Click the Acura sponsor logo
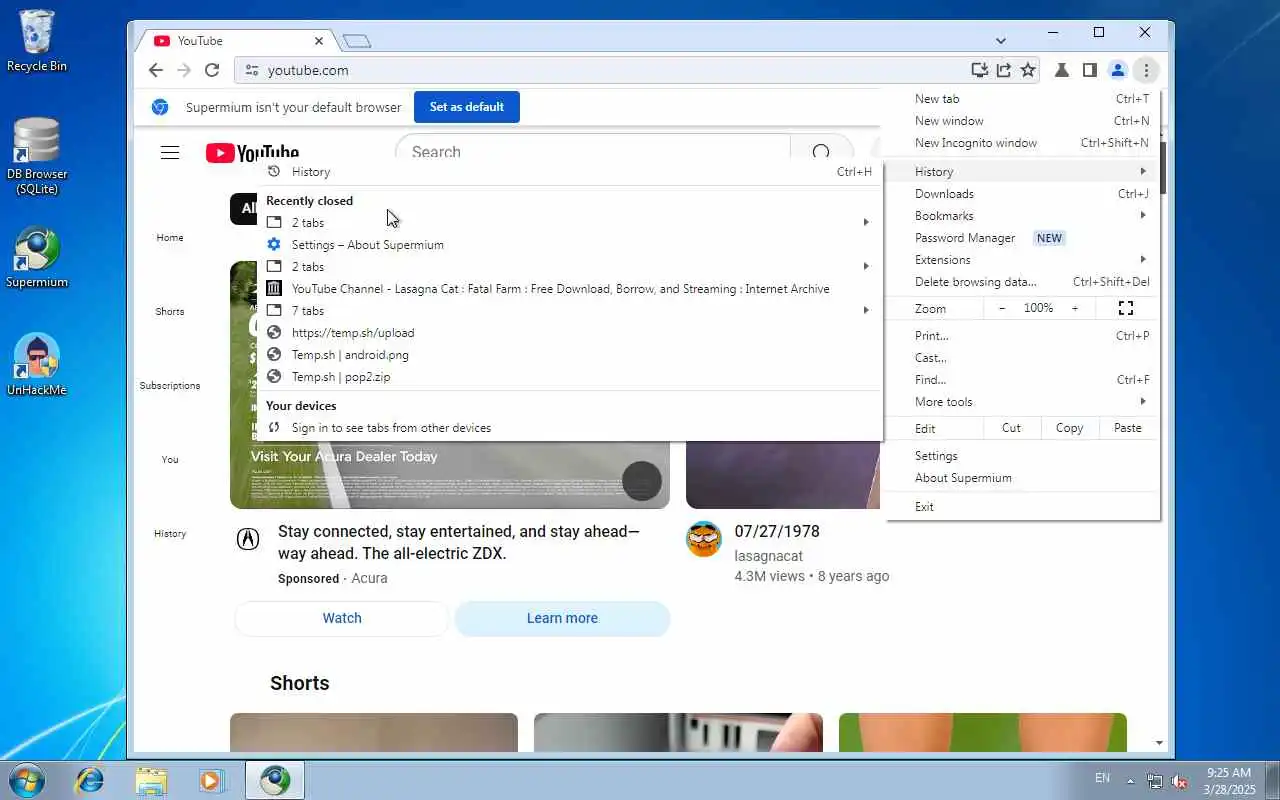This screenshot has width=1280, height=800. (x=248, y=539)
